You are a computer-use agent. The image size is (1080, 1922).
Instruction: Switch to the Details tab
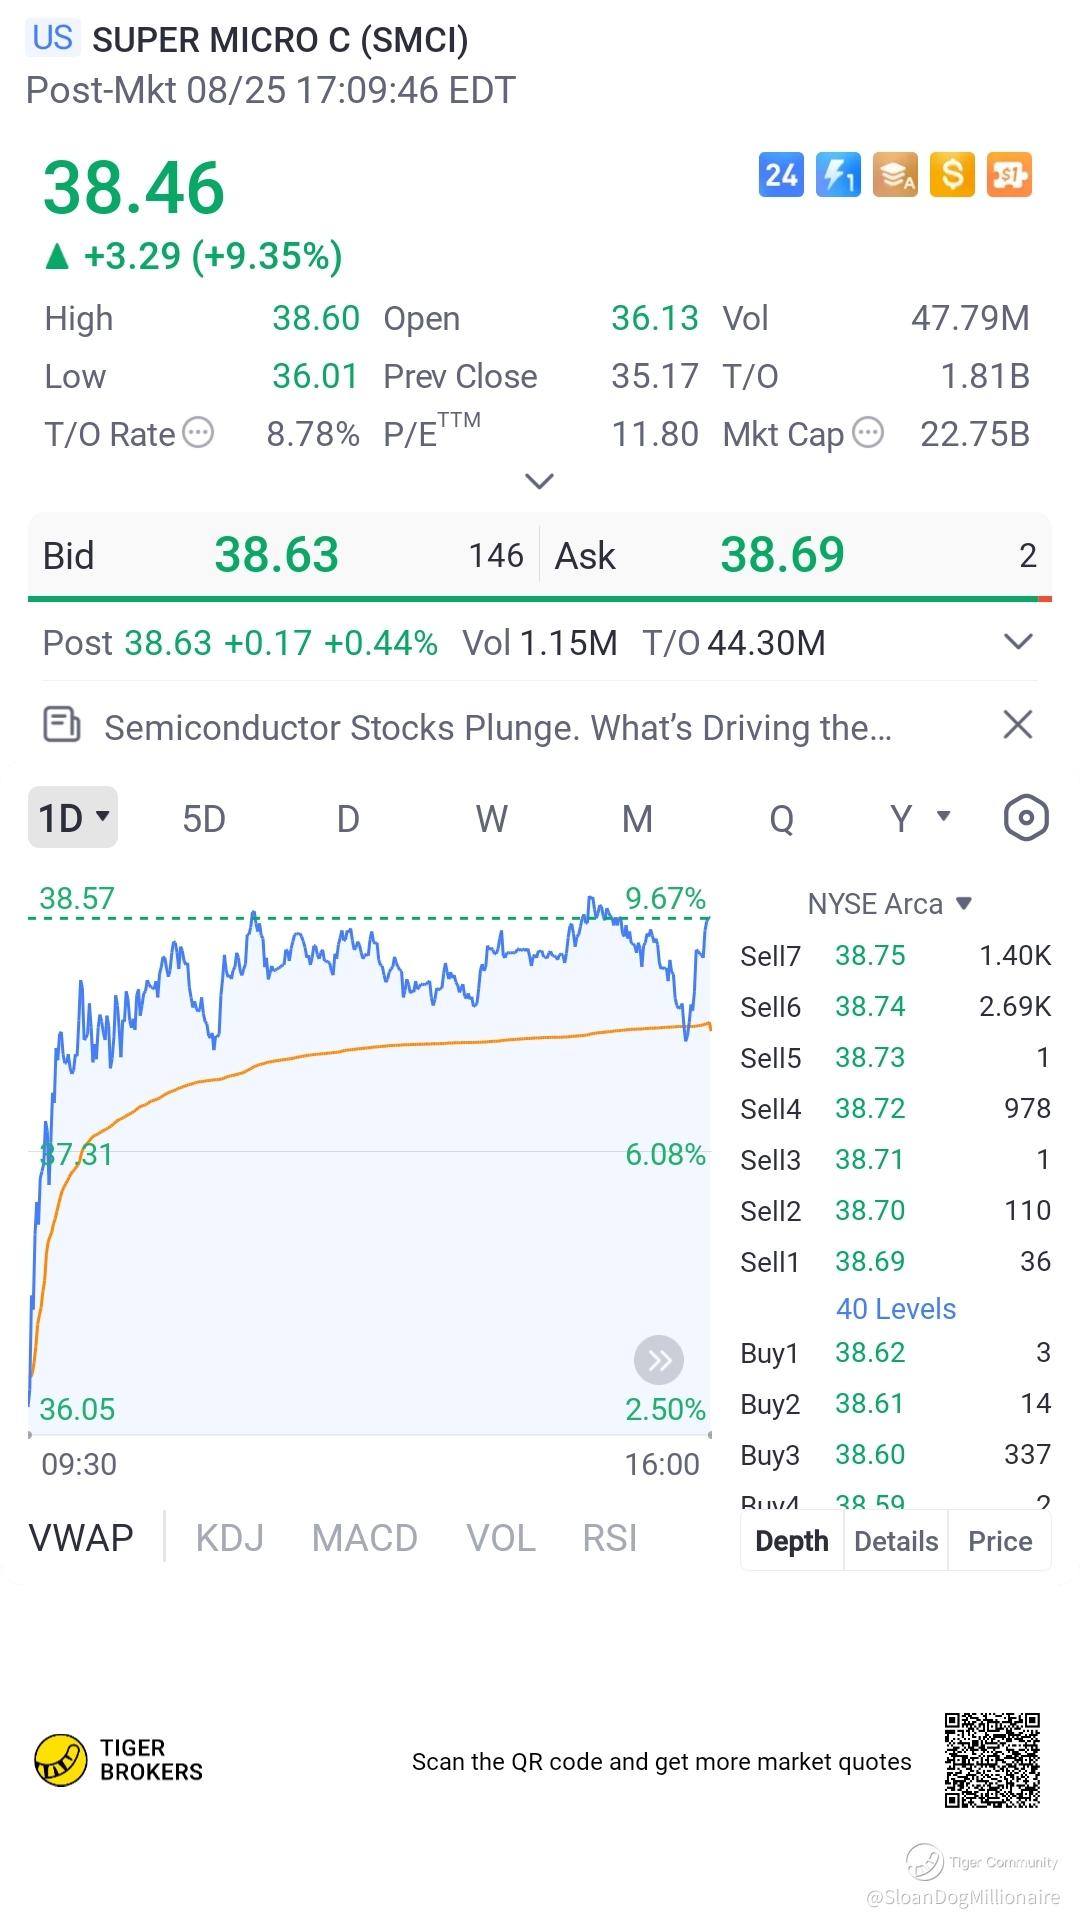tap(896, 1541)
